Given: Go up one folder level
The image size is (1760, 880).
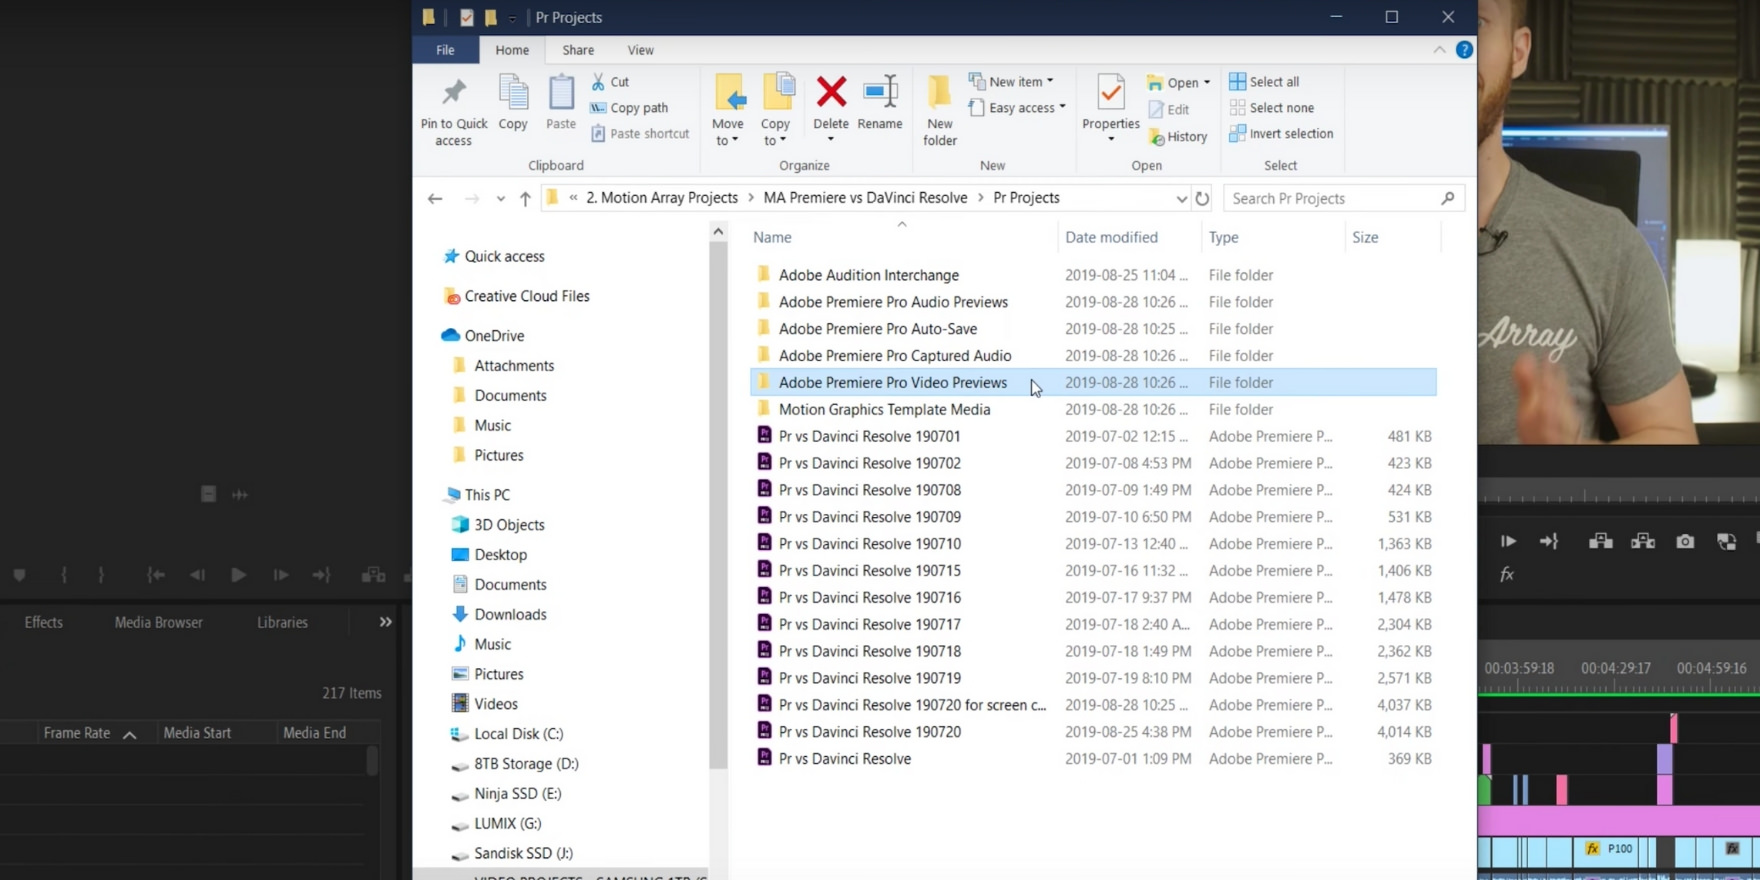Looking at the screenshot, I should point(525,198).
